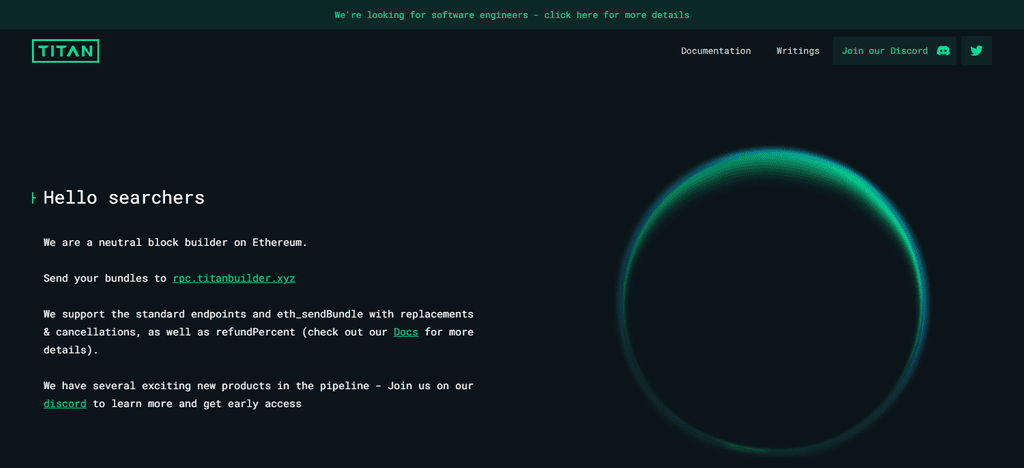1024x468 pixels.
Task: Click the software engineers hiring banner
Action: click(512, 14)
